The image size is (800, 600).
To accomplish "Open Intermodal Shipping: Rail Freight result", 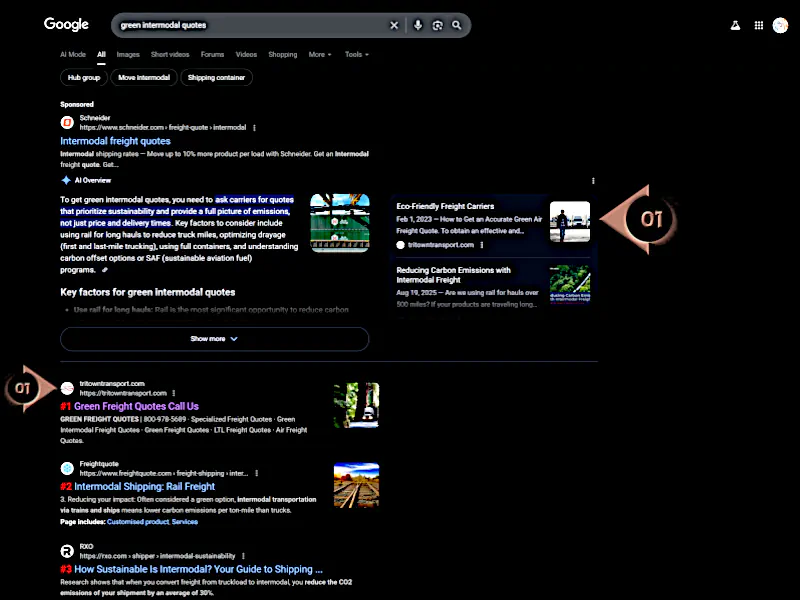I will [x=144, y=487].
